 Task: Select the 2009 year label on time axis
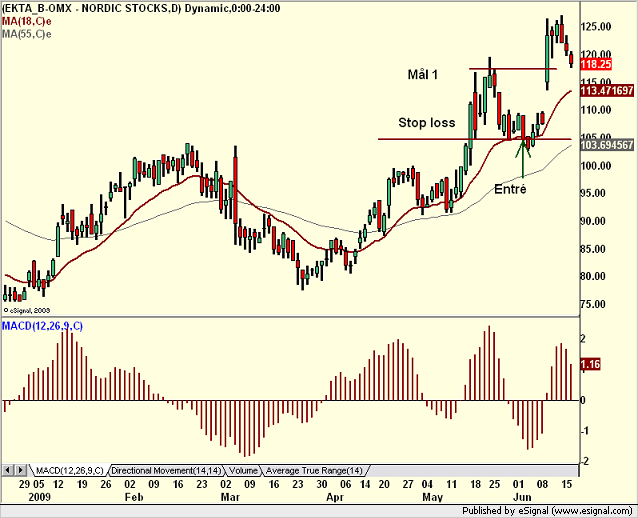39,497
